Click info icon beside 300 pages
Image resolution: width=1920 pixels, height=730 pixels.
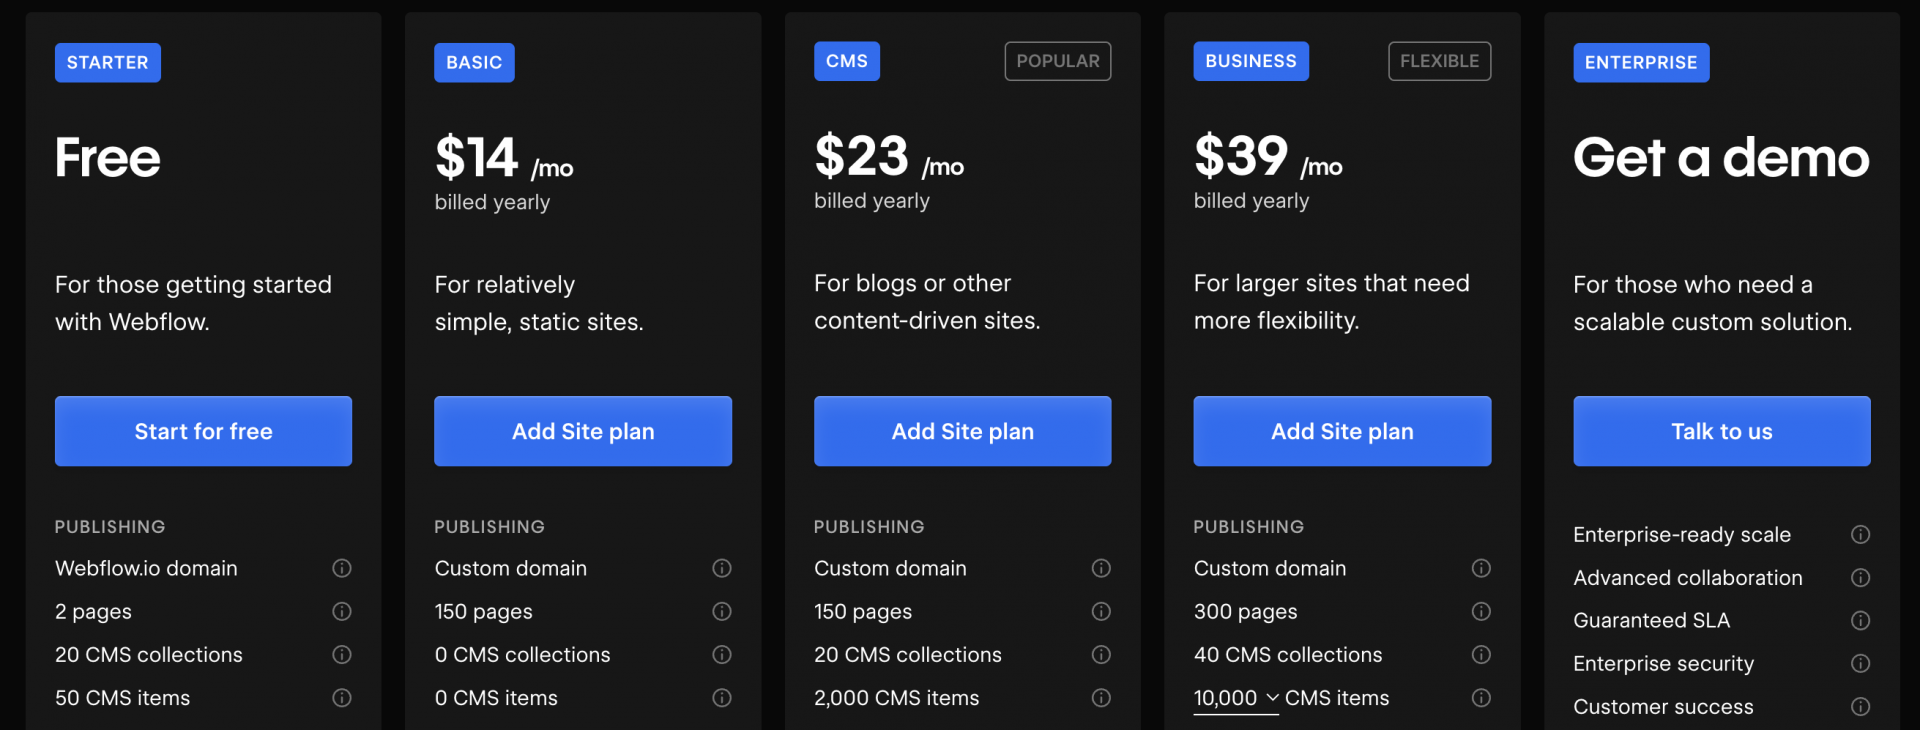point(1481,611)
